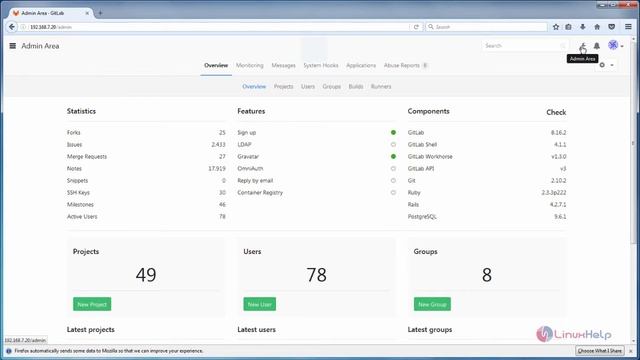Click the OmniAuth status indicator
640x360 pixels.
click(393, 168)
